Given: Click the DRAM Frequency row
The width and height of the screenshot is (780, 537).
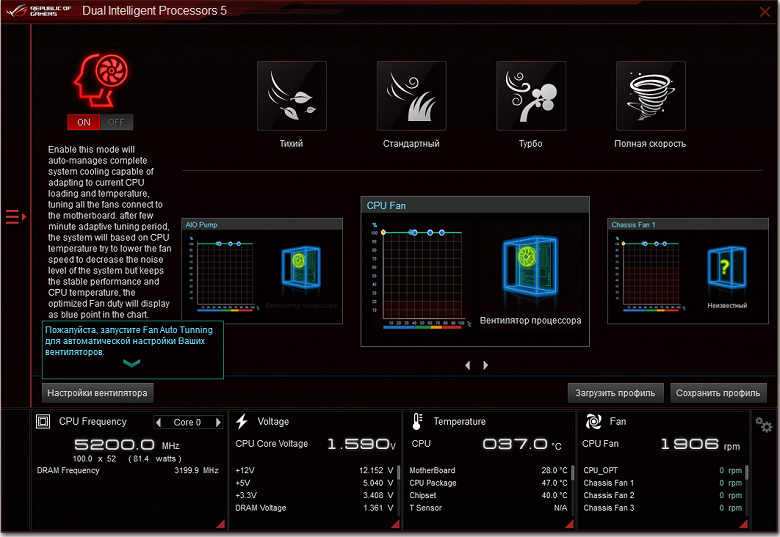Looking at the screenshot, I should tap(128, 470).
